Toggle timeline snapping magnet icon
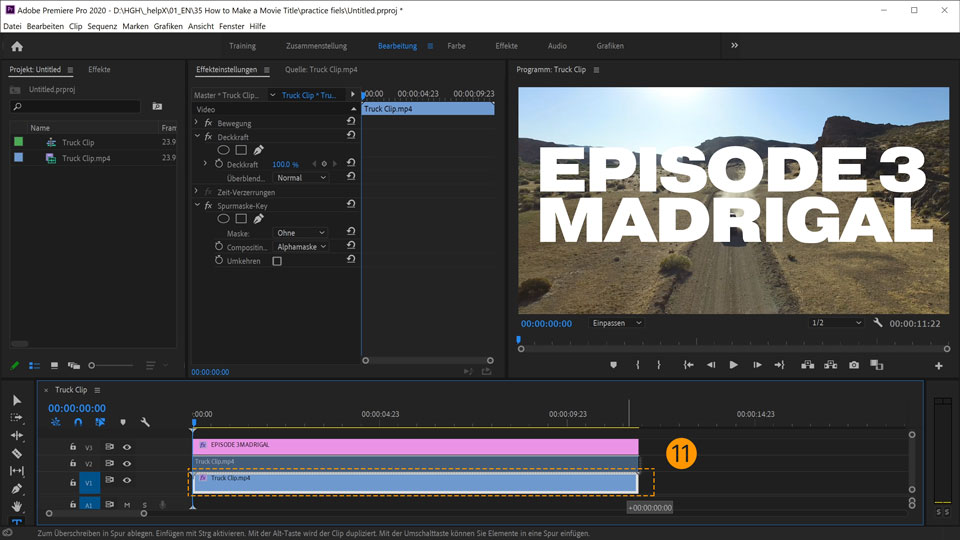960x540 pixels. click(78, 422)
